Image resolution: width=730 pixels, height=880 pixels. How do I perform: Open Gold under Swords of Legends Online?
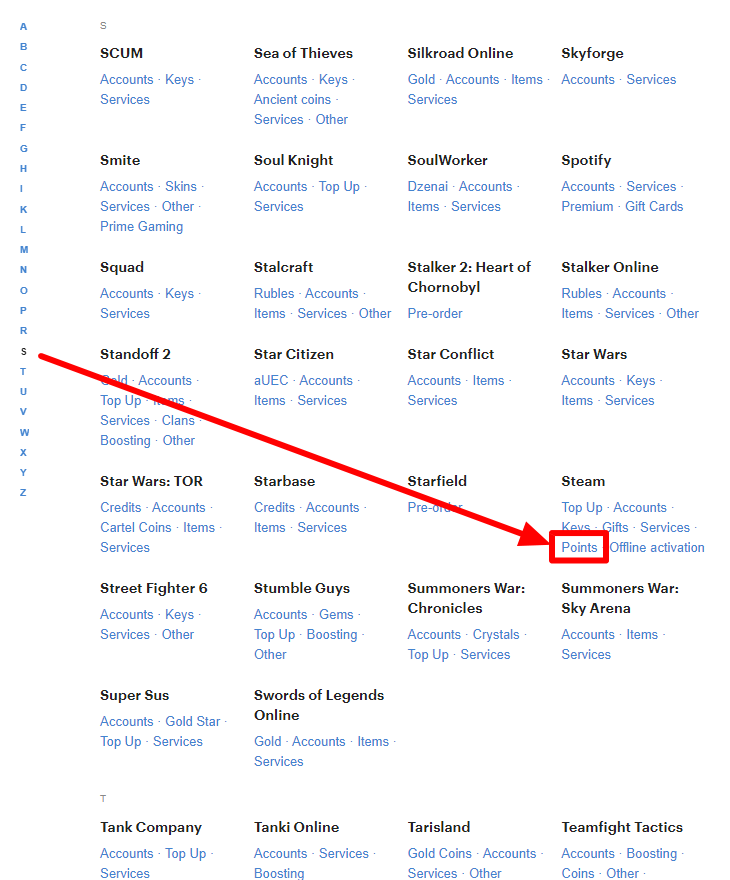(268, 741)
